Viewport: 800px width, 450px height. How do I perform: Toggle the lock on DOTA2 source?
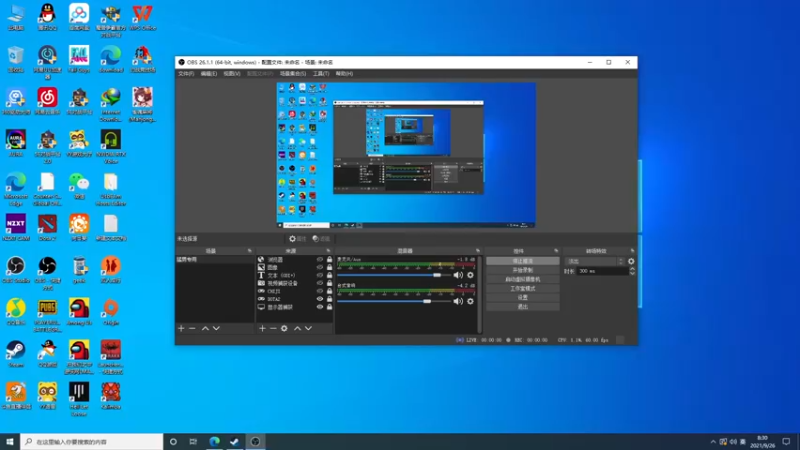tap(330, 299)
